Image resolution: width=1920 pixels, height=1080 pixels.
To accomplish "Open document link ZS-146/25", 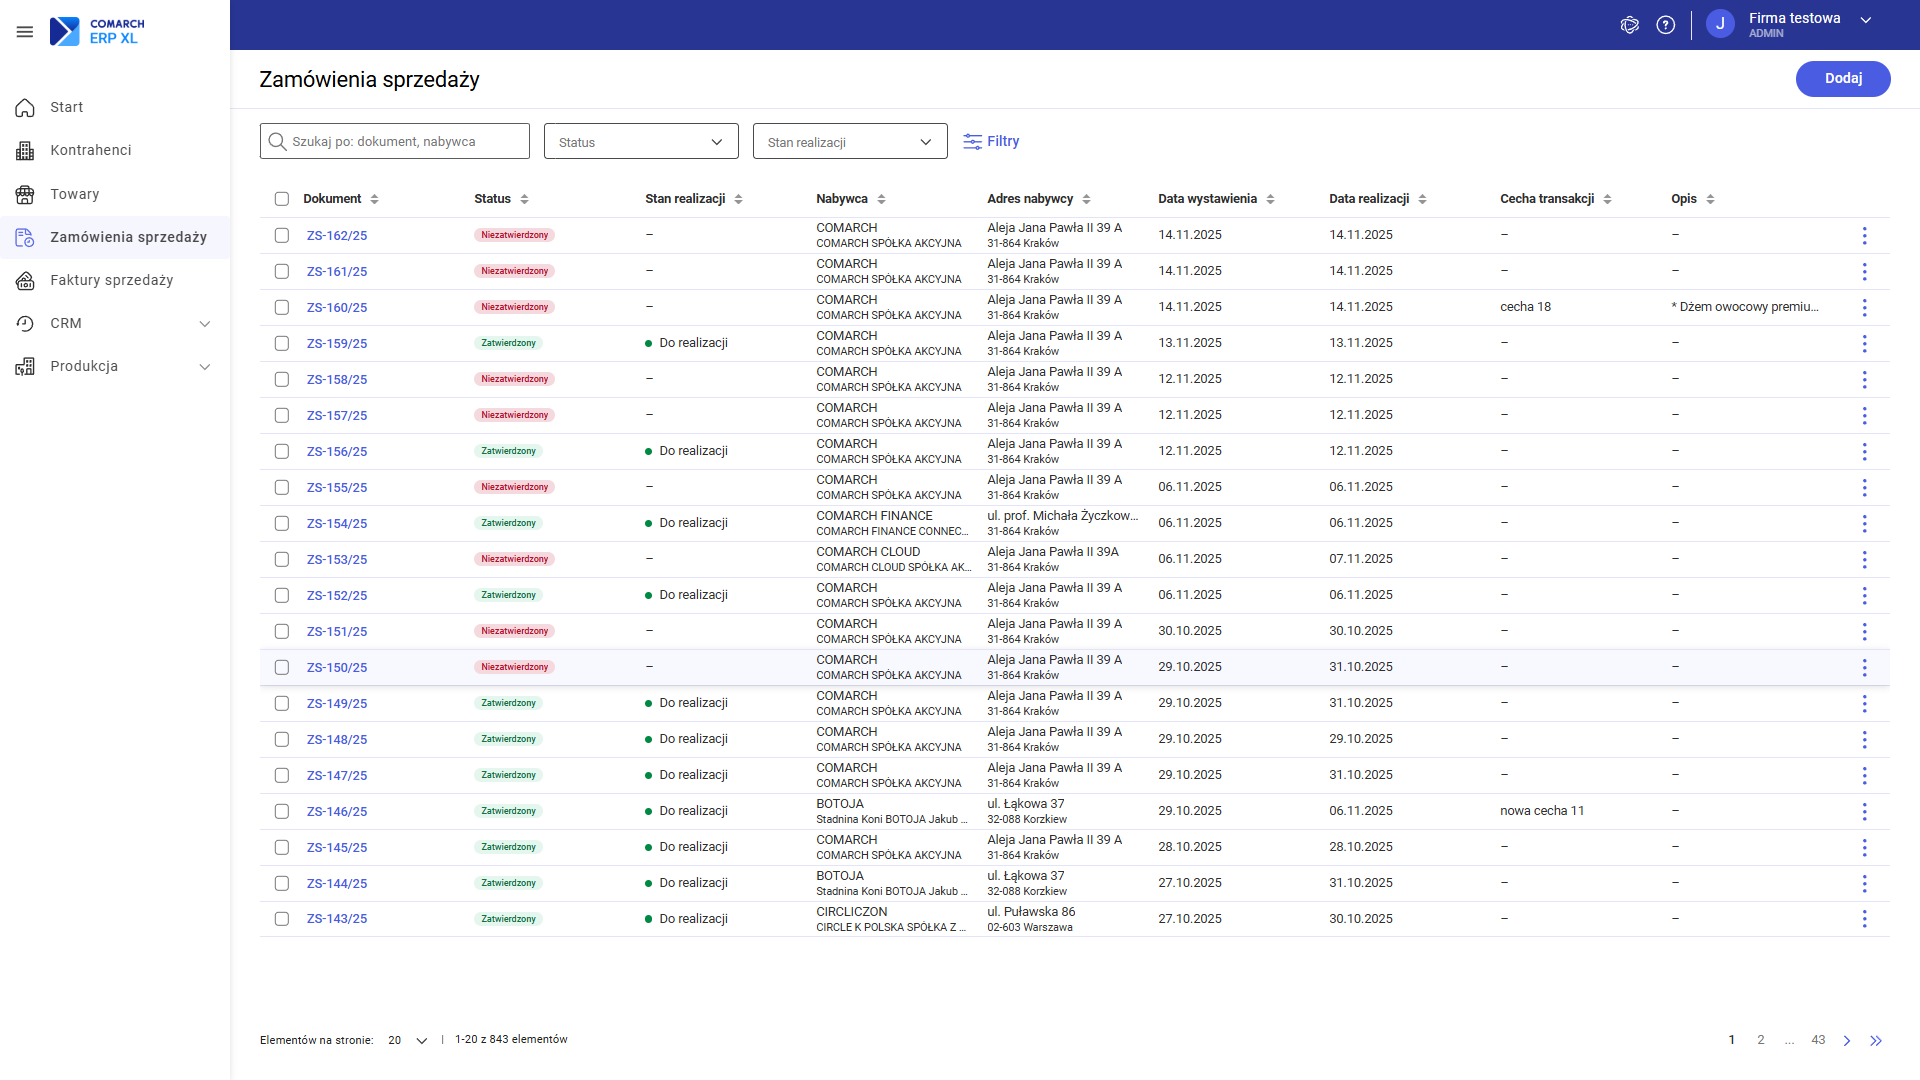I will coord(336,811).
